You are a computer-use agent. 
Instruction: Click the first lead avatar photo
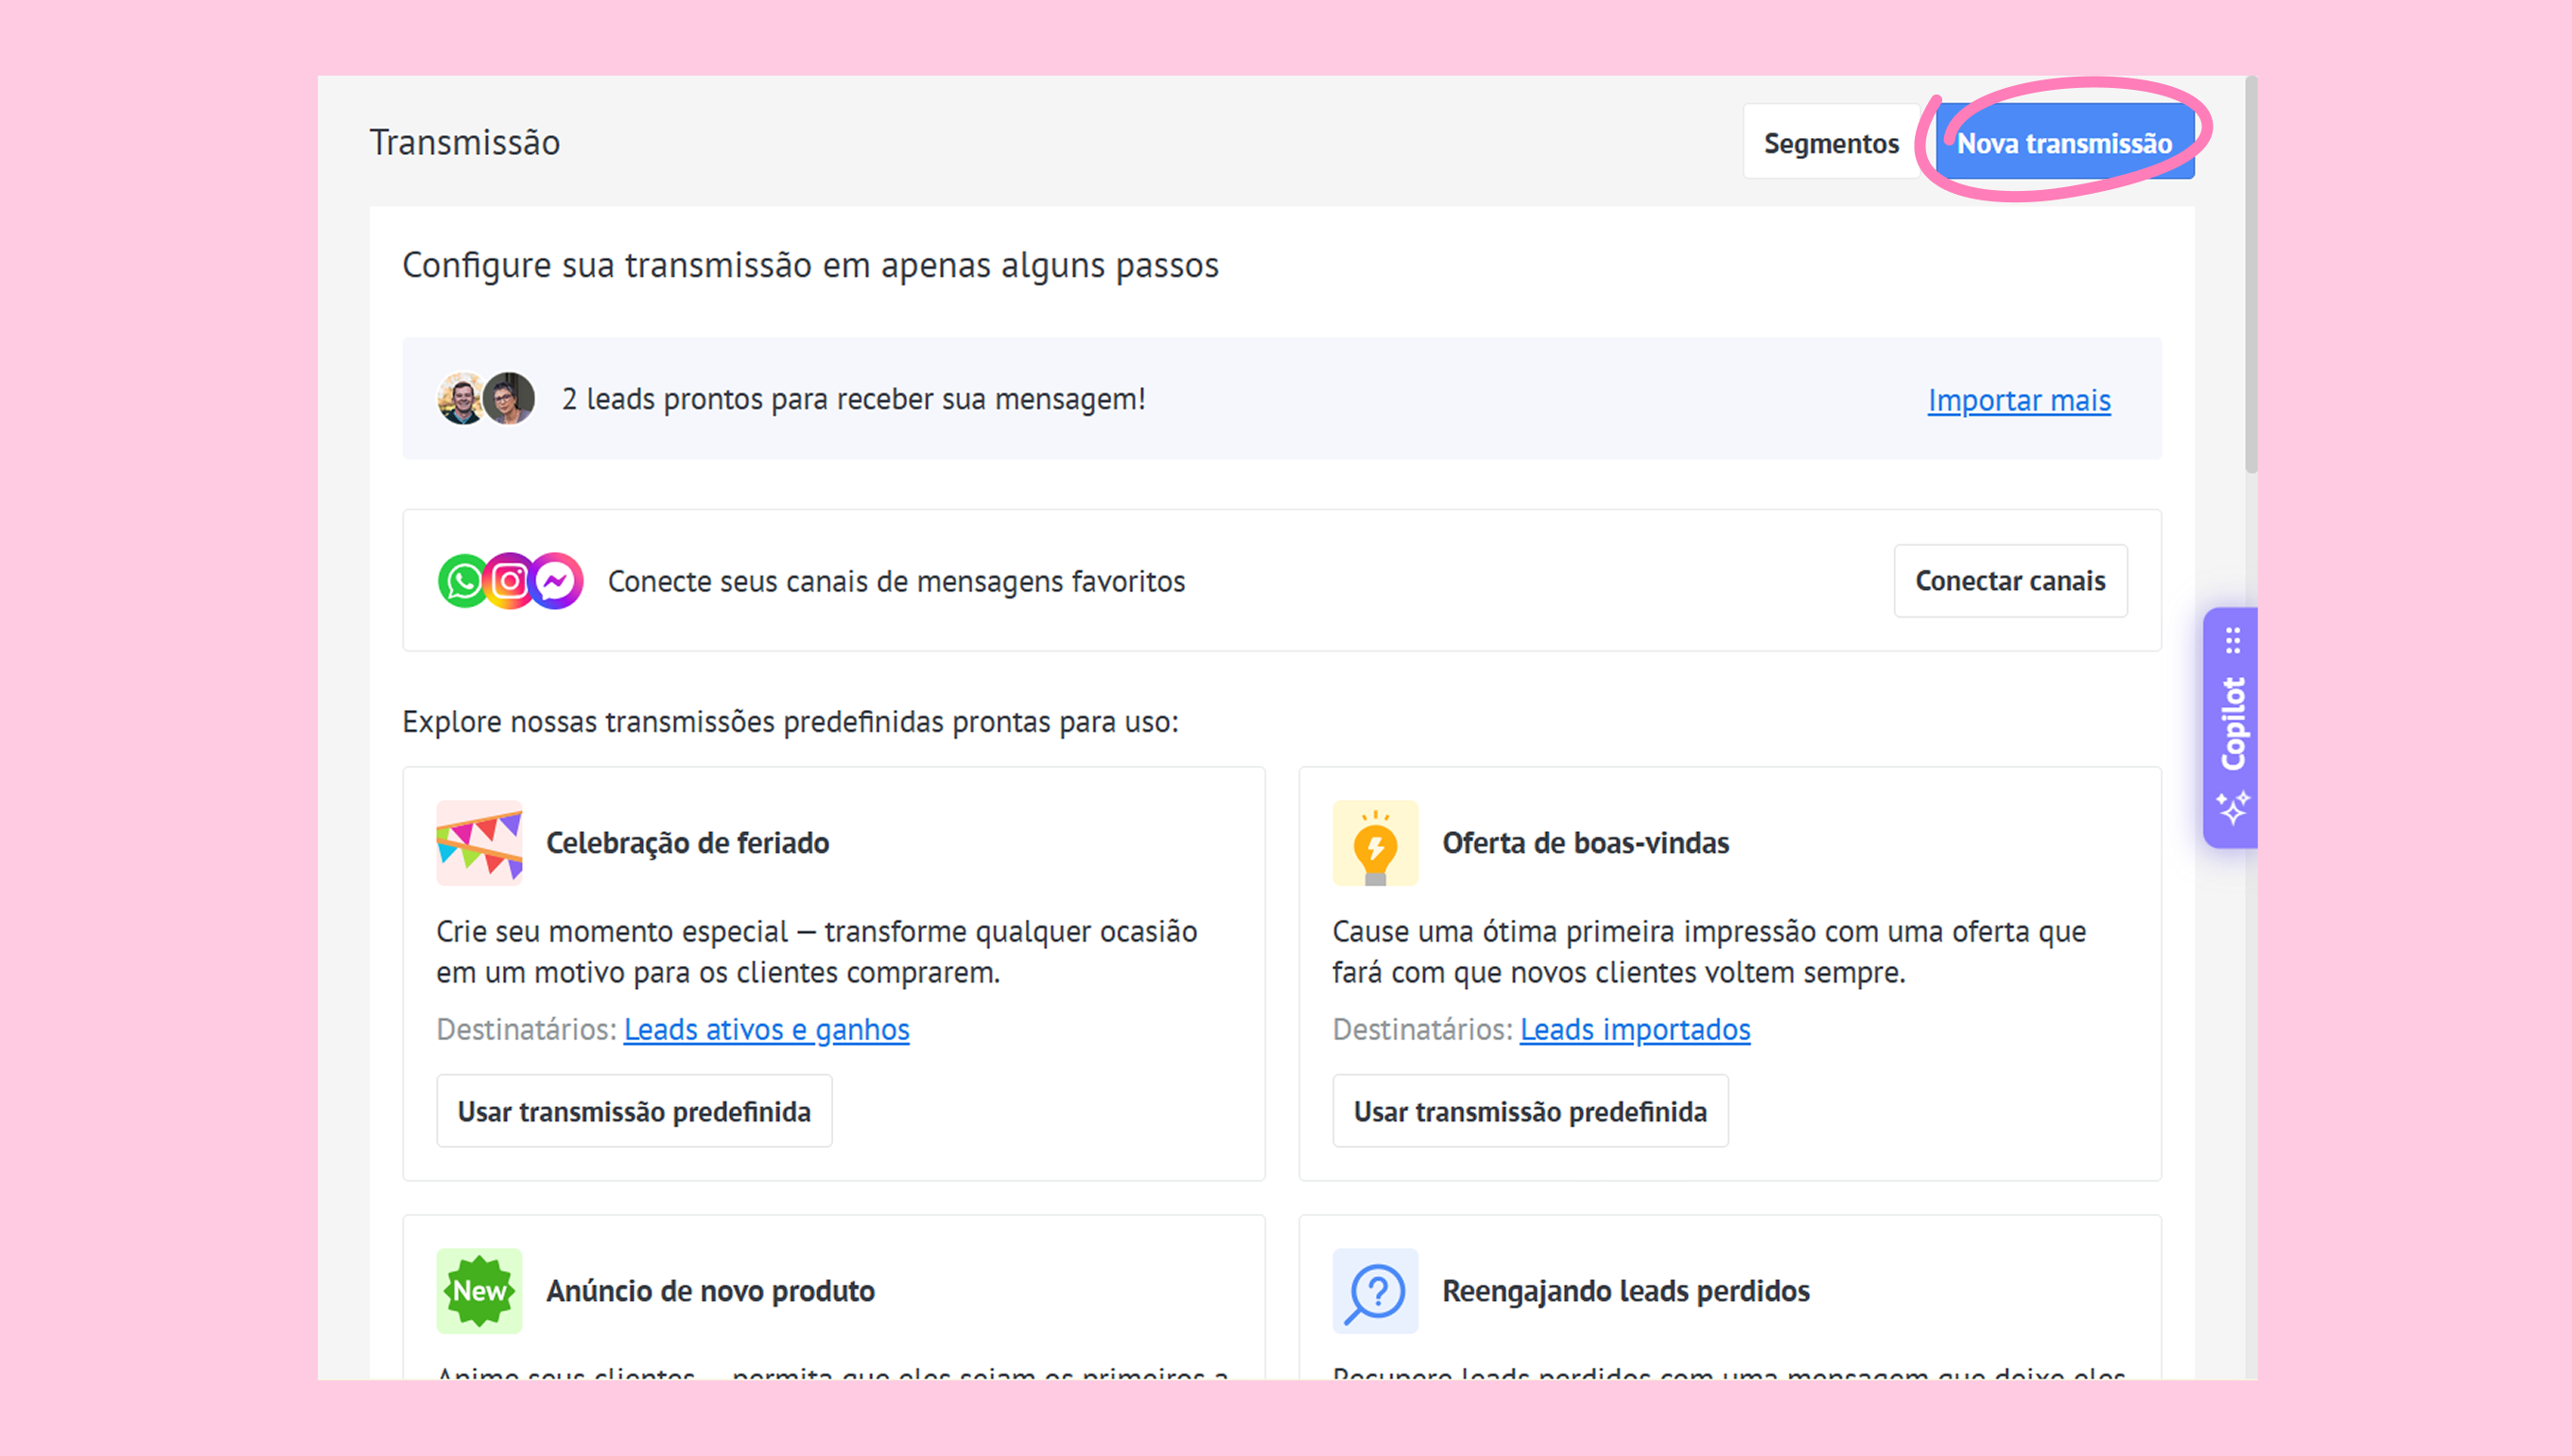pyautogui.click(x=461, y=399)
